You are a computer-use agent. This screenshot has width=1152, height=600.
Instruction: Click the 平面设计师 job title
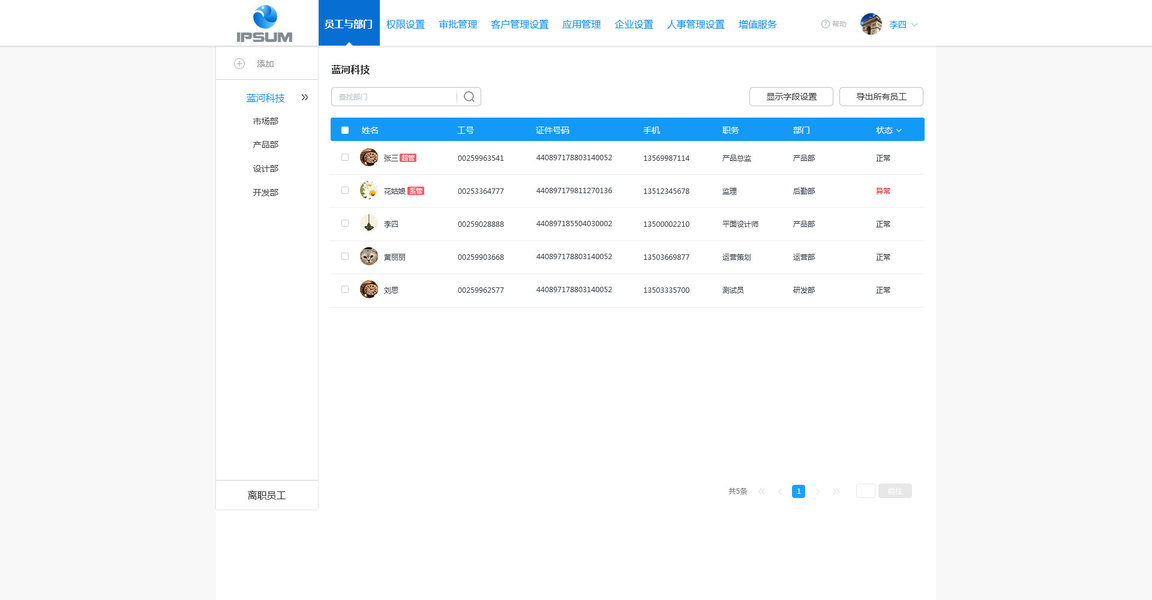click(x=740, y=224)
